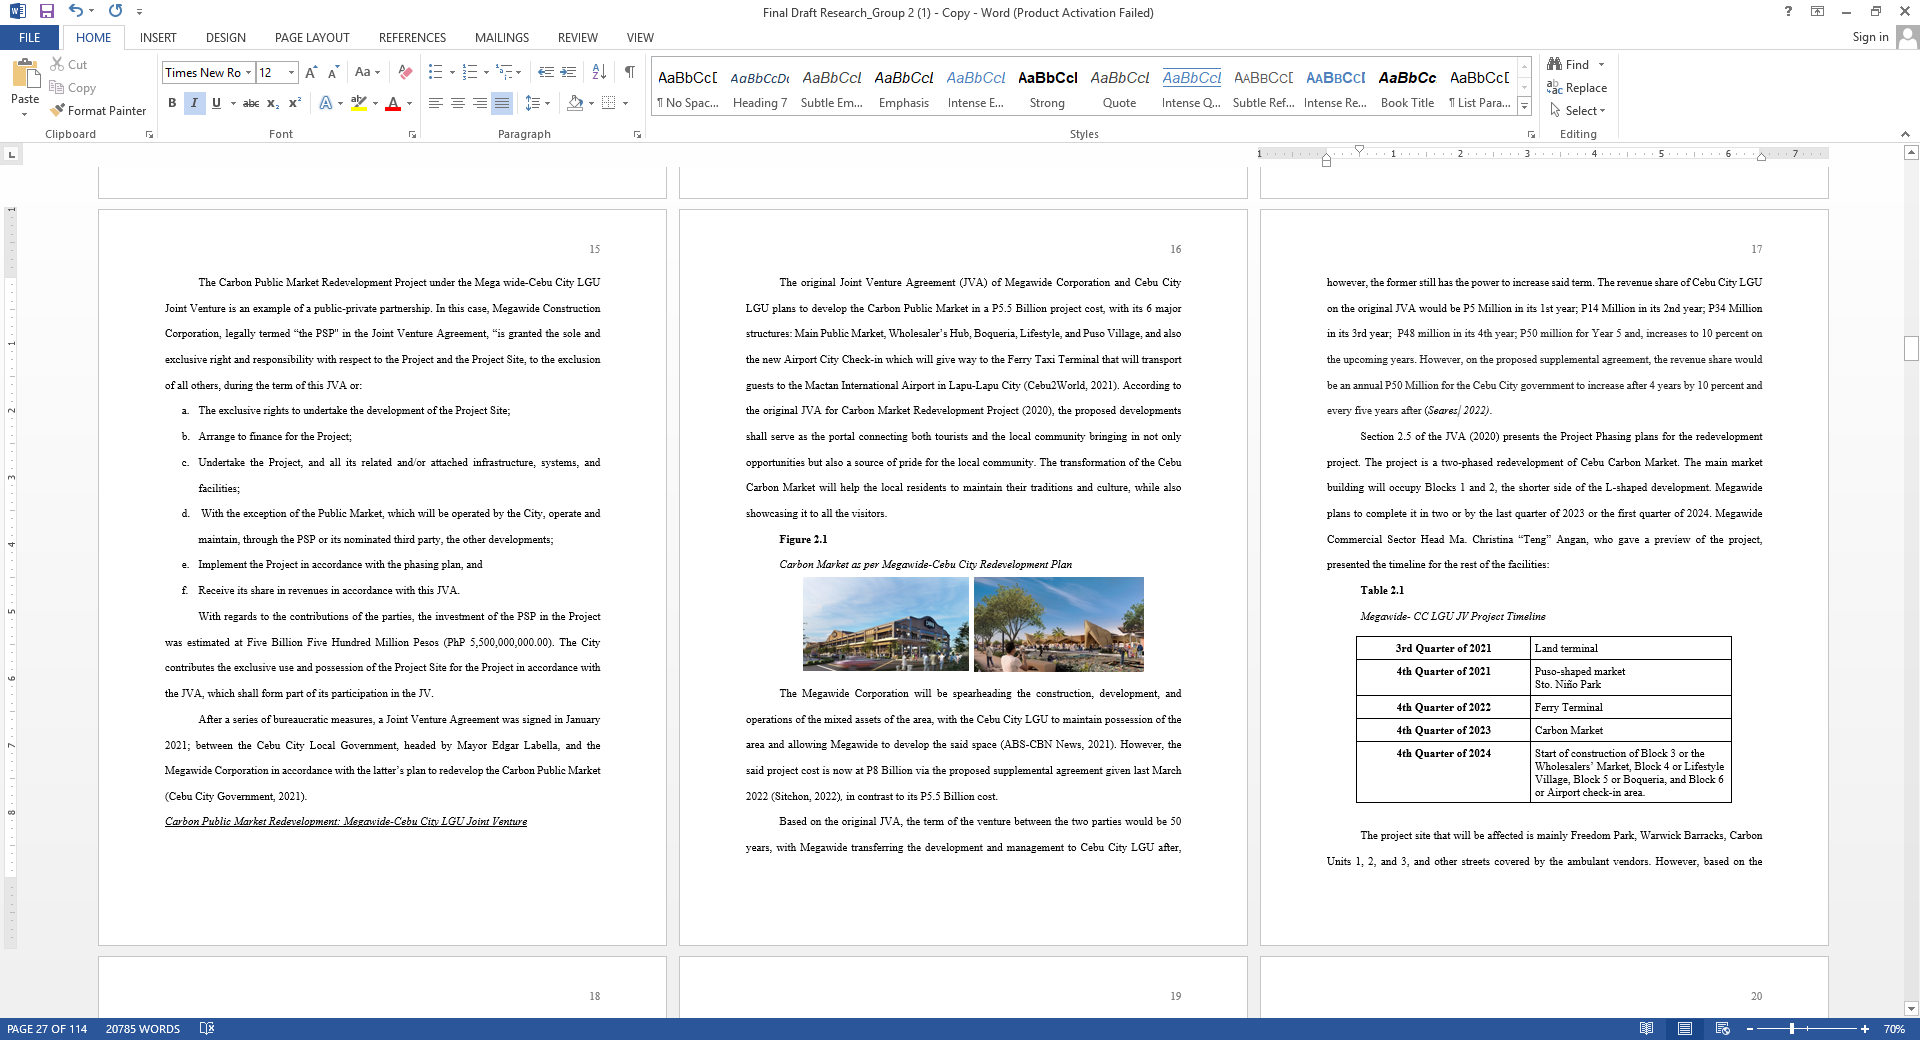Apply the Heading 7 style
This screenshot has height=1040, width=1920.
point(759,88)
